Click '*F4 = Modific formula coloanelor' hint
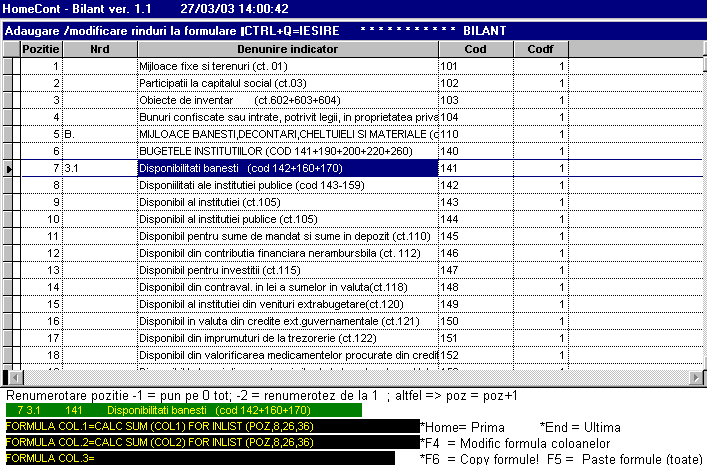The image size is (707, 465). click(514, 443)
